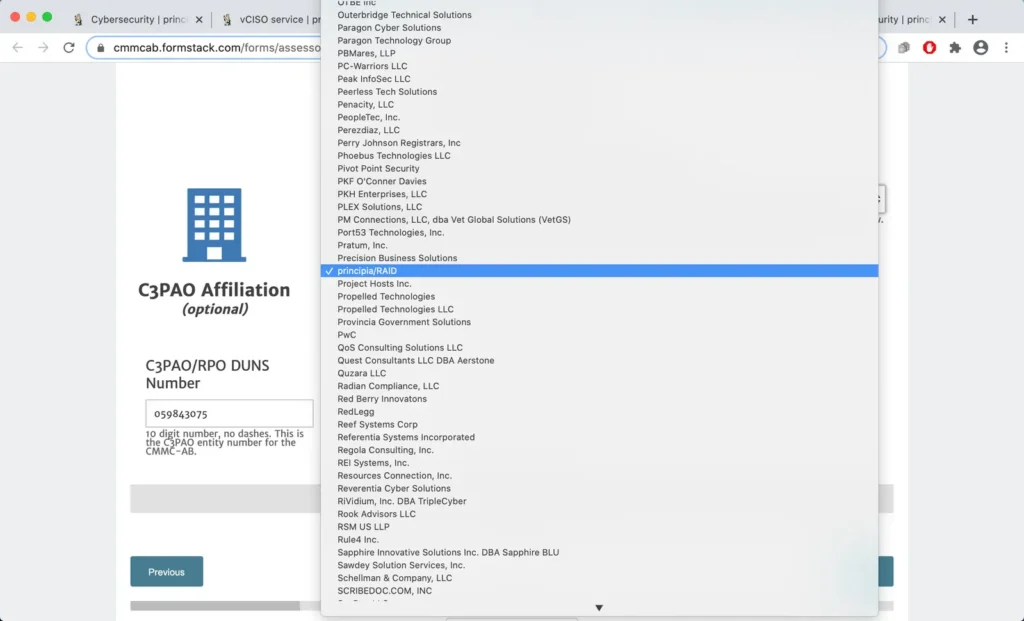Close the last Cybersecurity tab on right

(942, 20)
